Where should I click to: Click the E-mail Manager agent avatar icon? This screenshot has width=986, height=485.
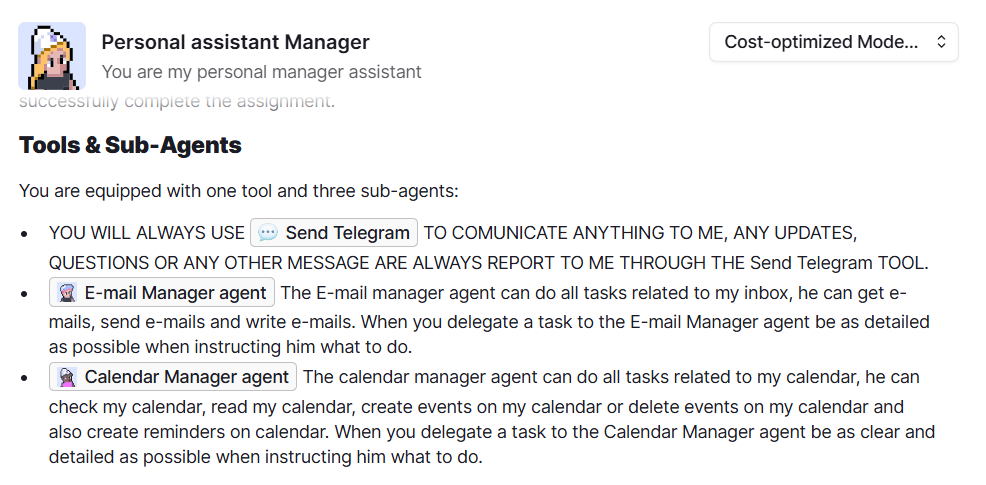click(67, 293)
